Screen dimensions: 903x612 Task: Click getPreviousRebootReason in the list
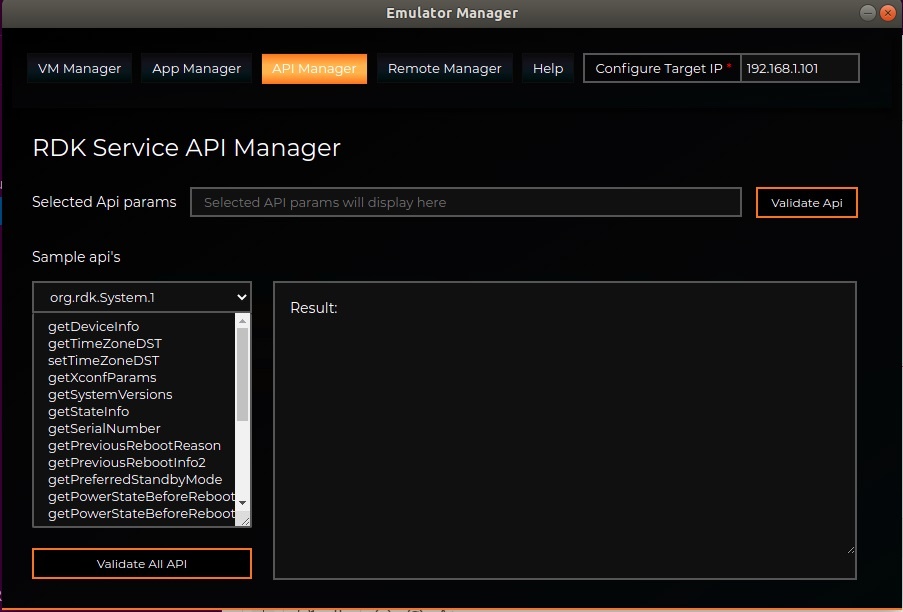pyautogui.click(x=134, y=446)
